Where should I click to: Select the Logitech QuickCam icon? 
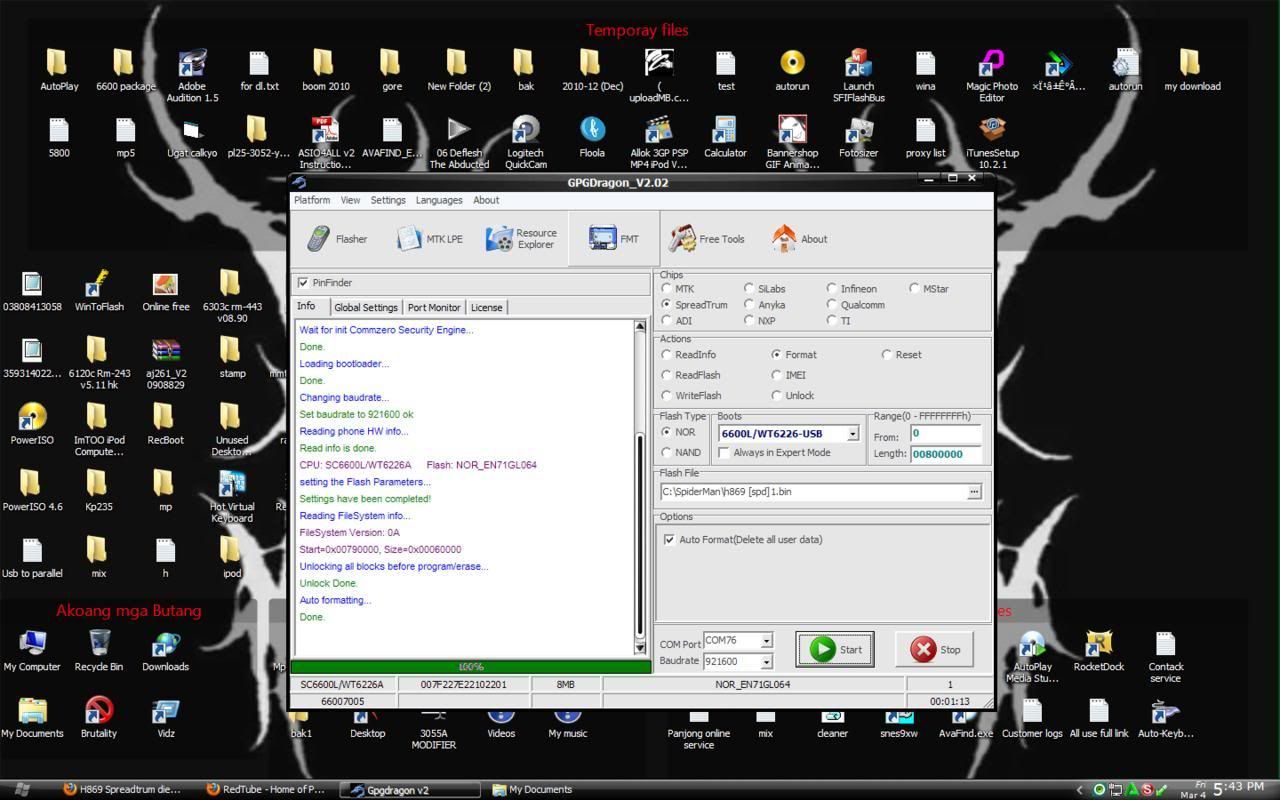point(525,142)
